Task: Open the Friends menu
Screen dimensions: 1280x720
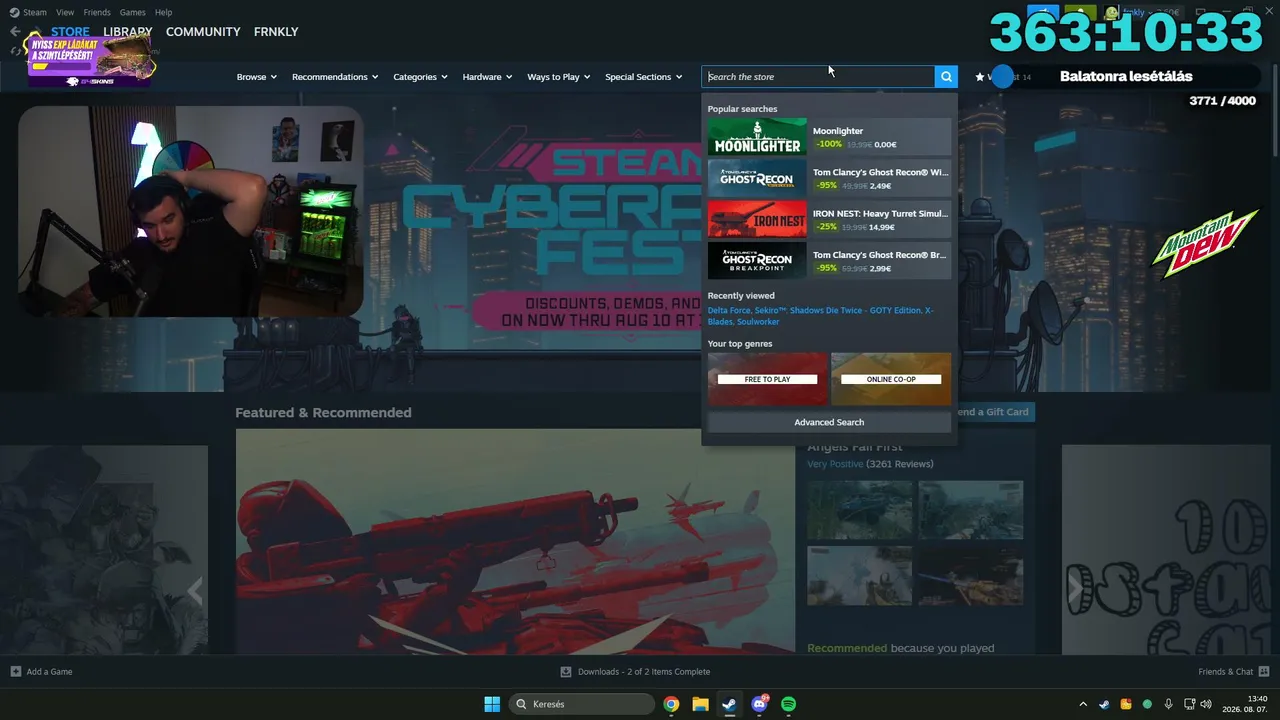Action: point(97,12)
